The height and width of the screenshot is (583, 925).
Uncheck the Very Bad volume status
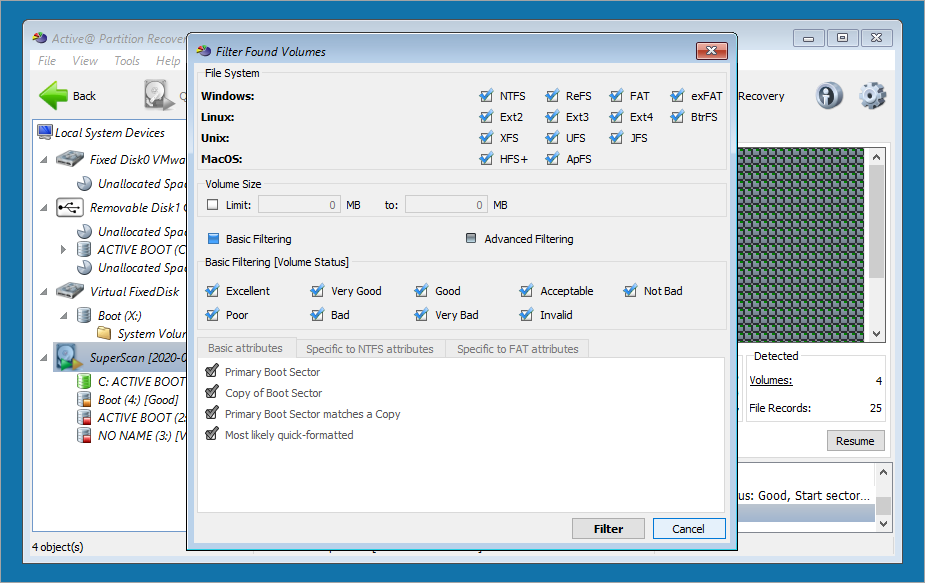[x=421, y=315]
